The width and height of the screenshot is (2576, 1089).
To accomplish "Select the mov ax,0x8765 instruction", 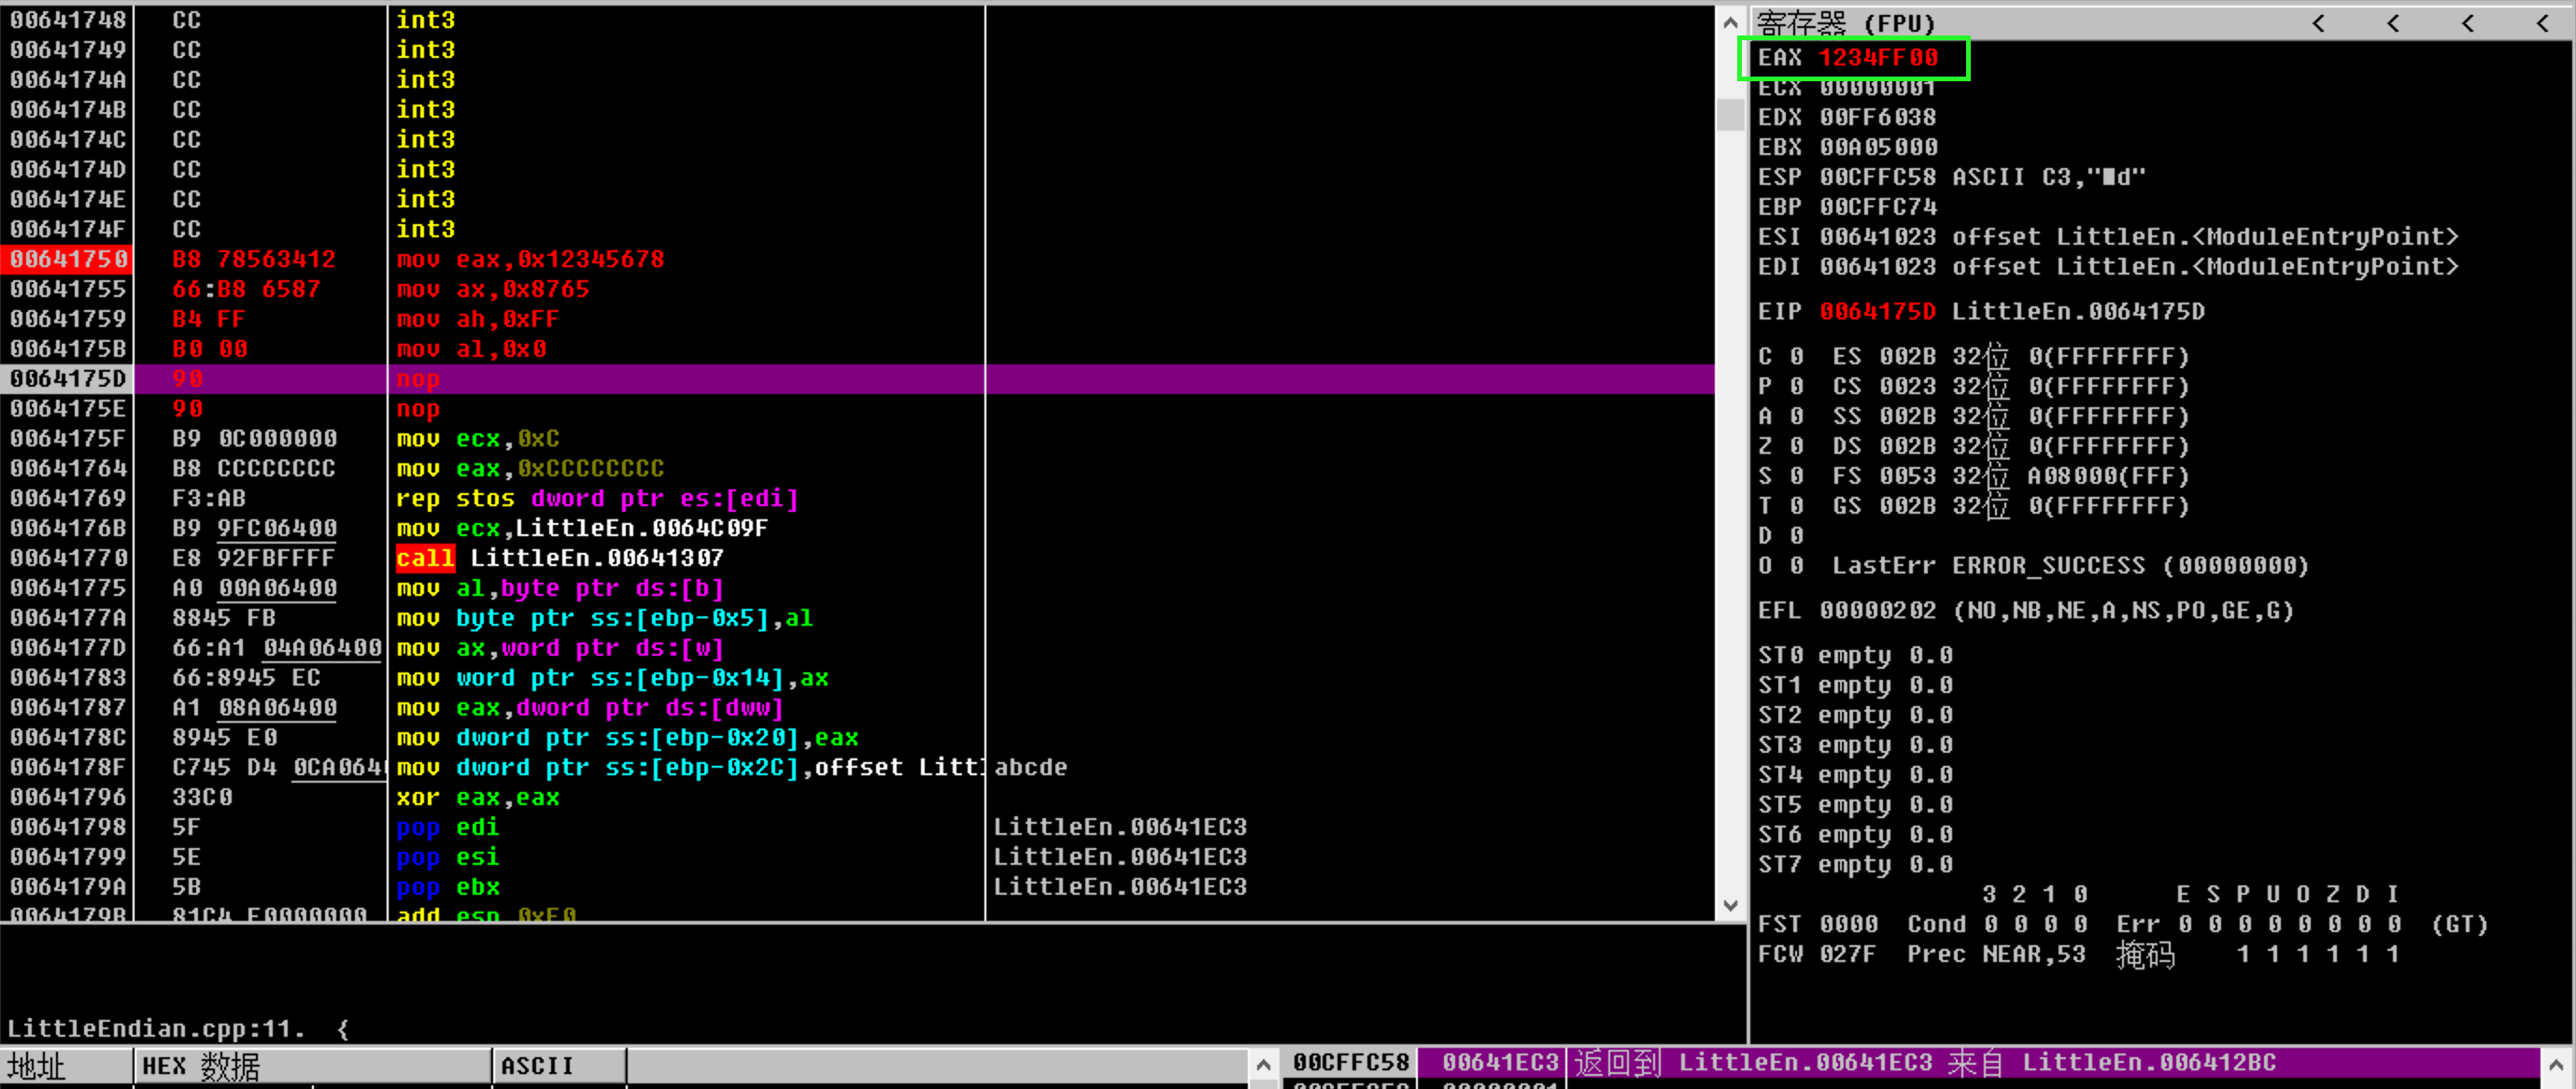I will click(x=493, y=290).
